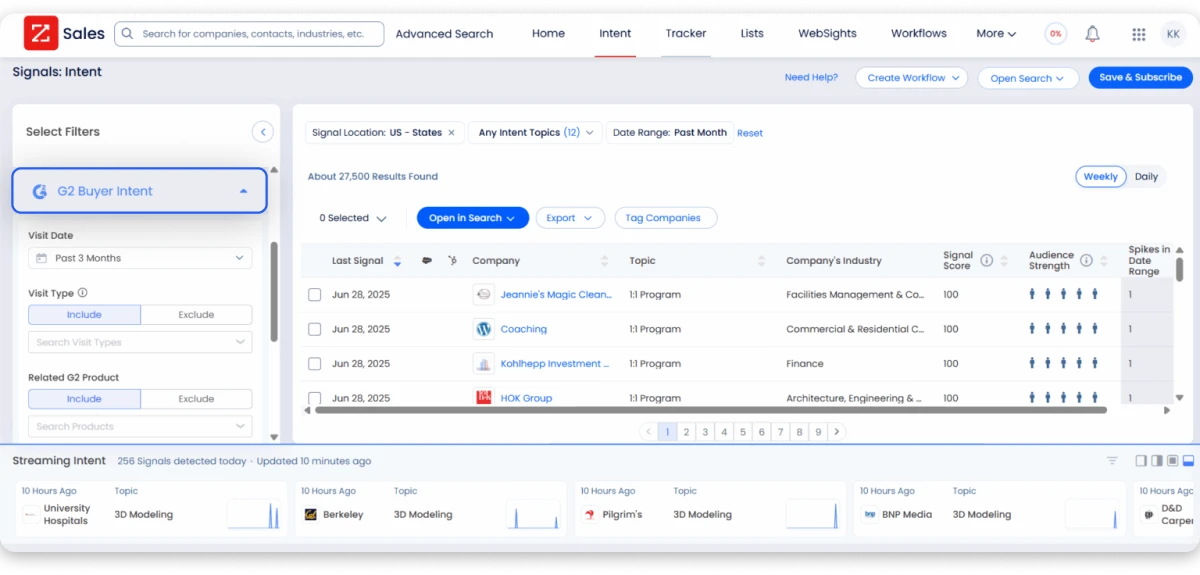Click the HOK Group company logo
This screenshot has height=575, width=1200.
(484, 398)
